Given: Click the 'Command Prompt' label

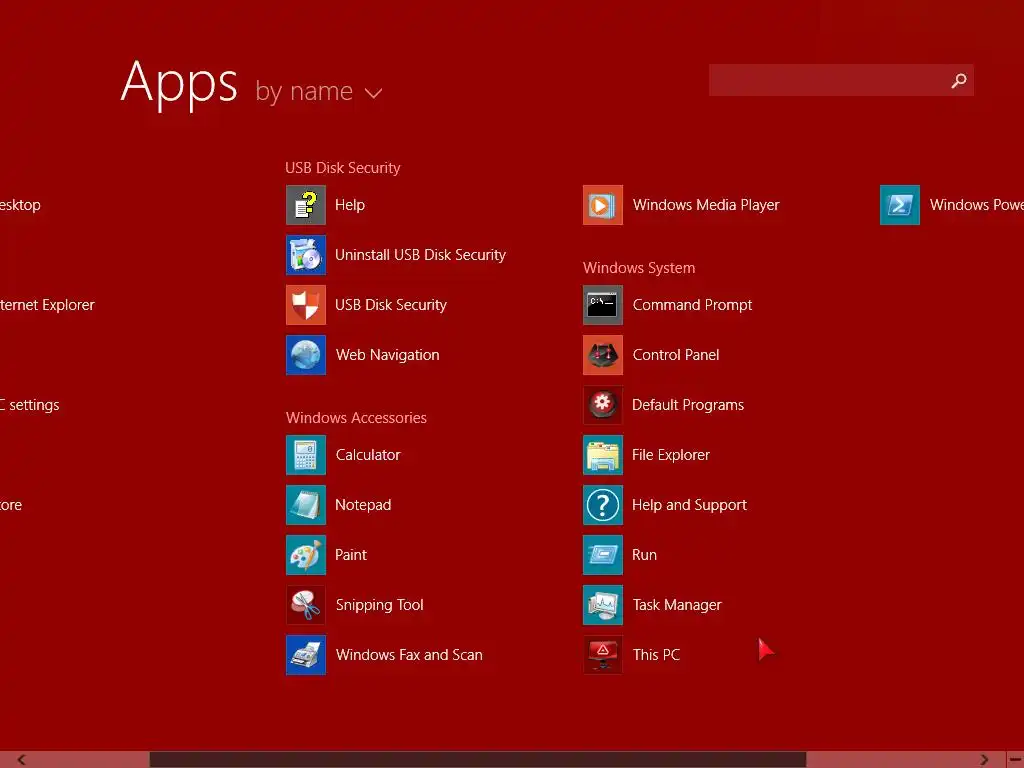Looking at the screenshot, I should [x=692, y=305].
